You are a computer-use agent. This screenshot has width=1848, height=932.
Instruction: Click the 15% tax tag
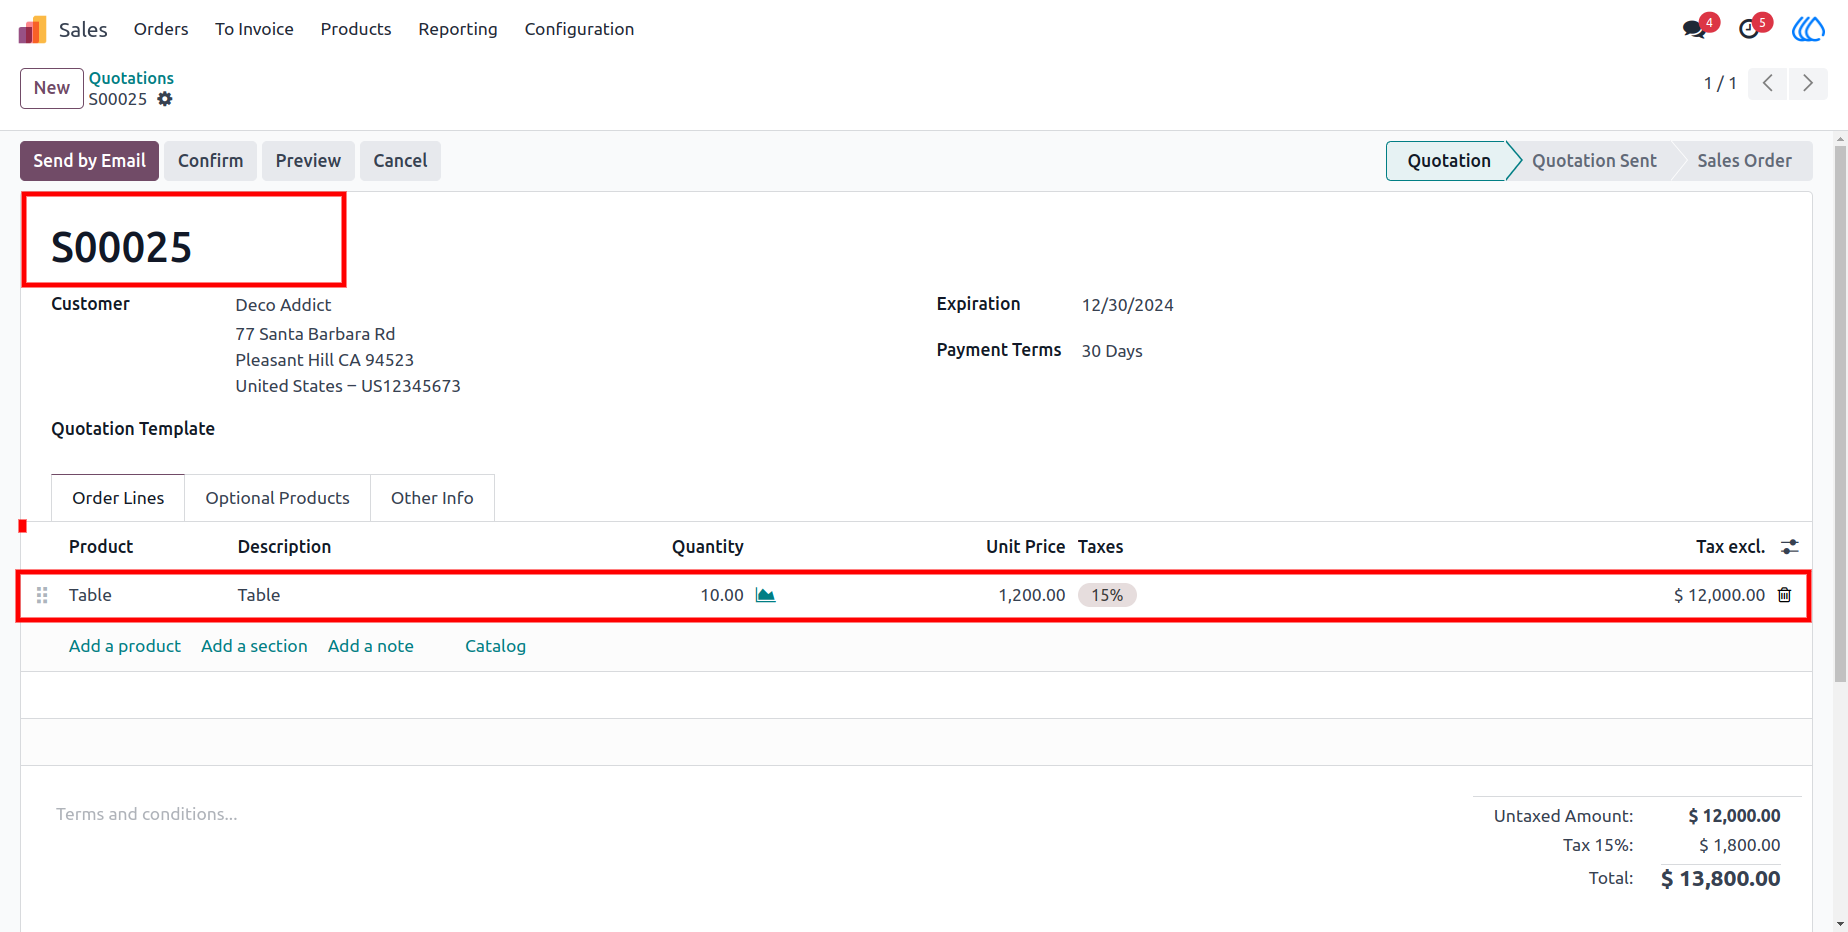[x=1107, y=595]
